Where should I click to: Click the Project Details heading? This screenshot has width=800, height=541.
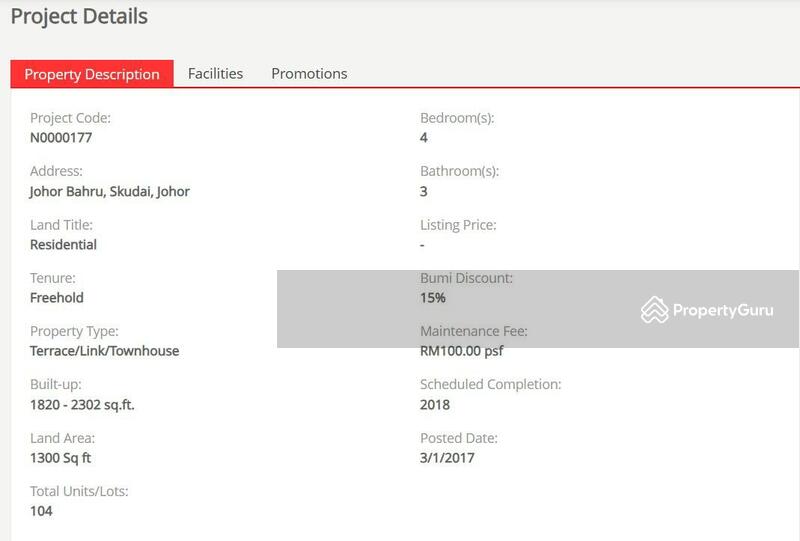click(x=79, y=17)
